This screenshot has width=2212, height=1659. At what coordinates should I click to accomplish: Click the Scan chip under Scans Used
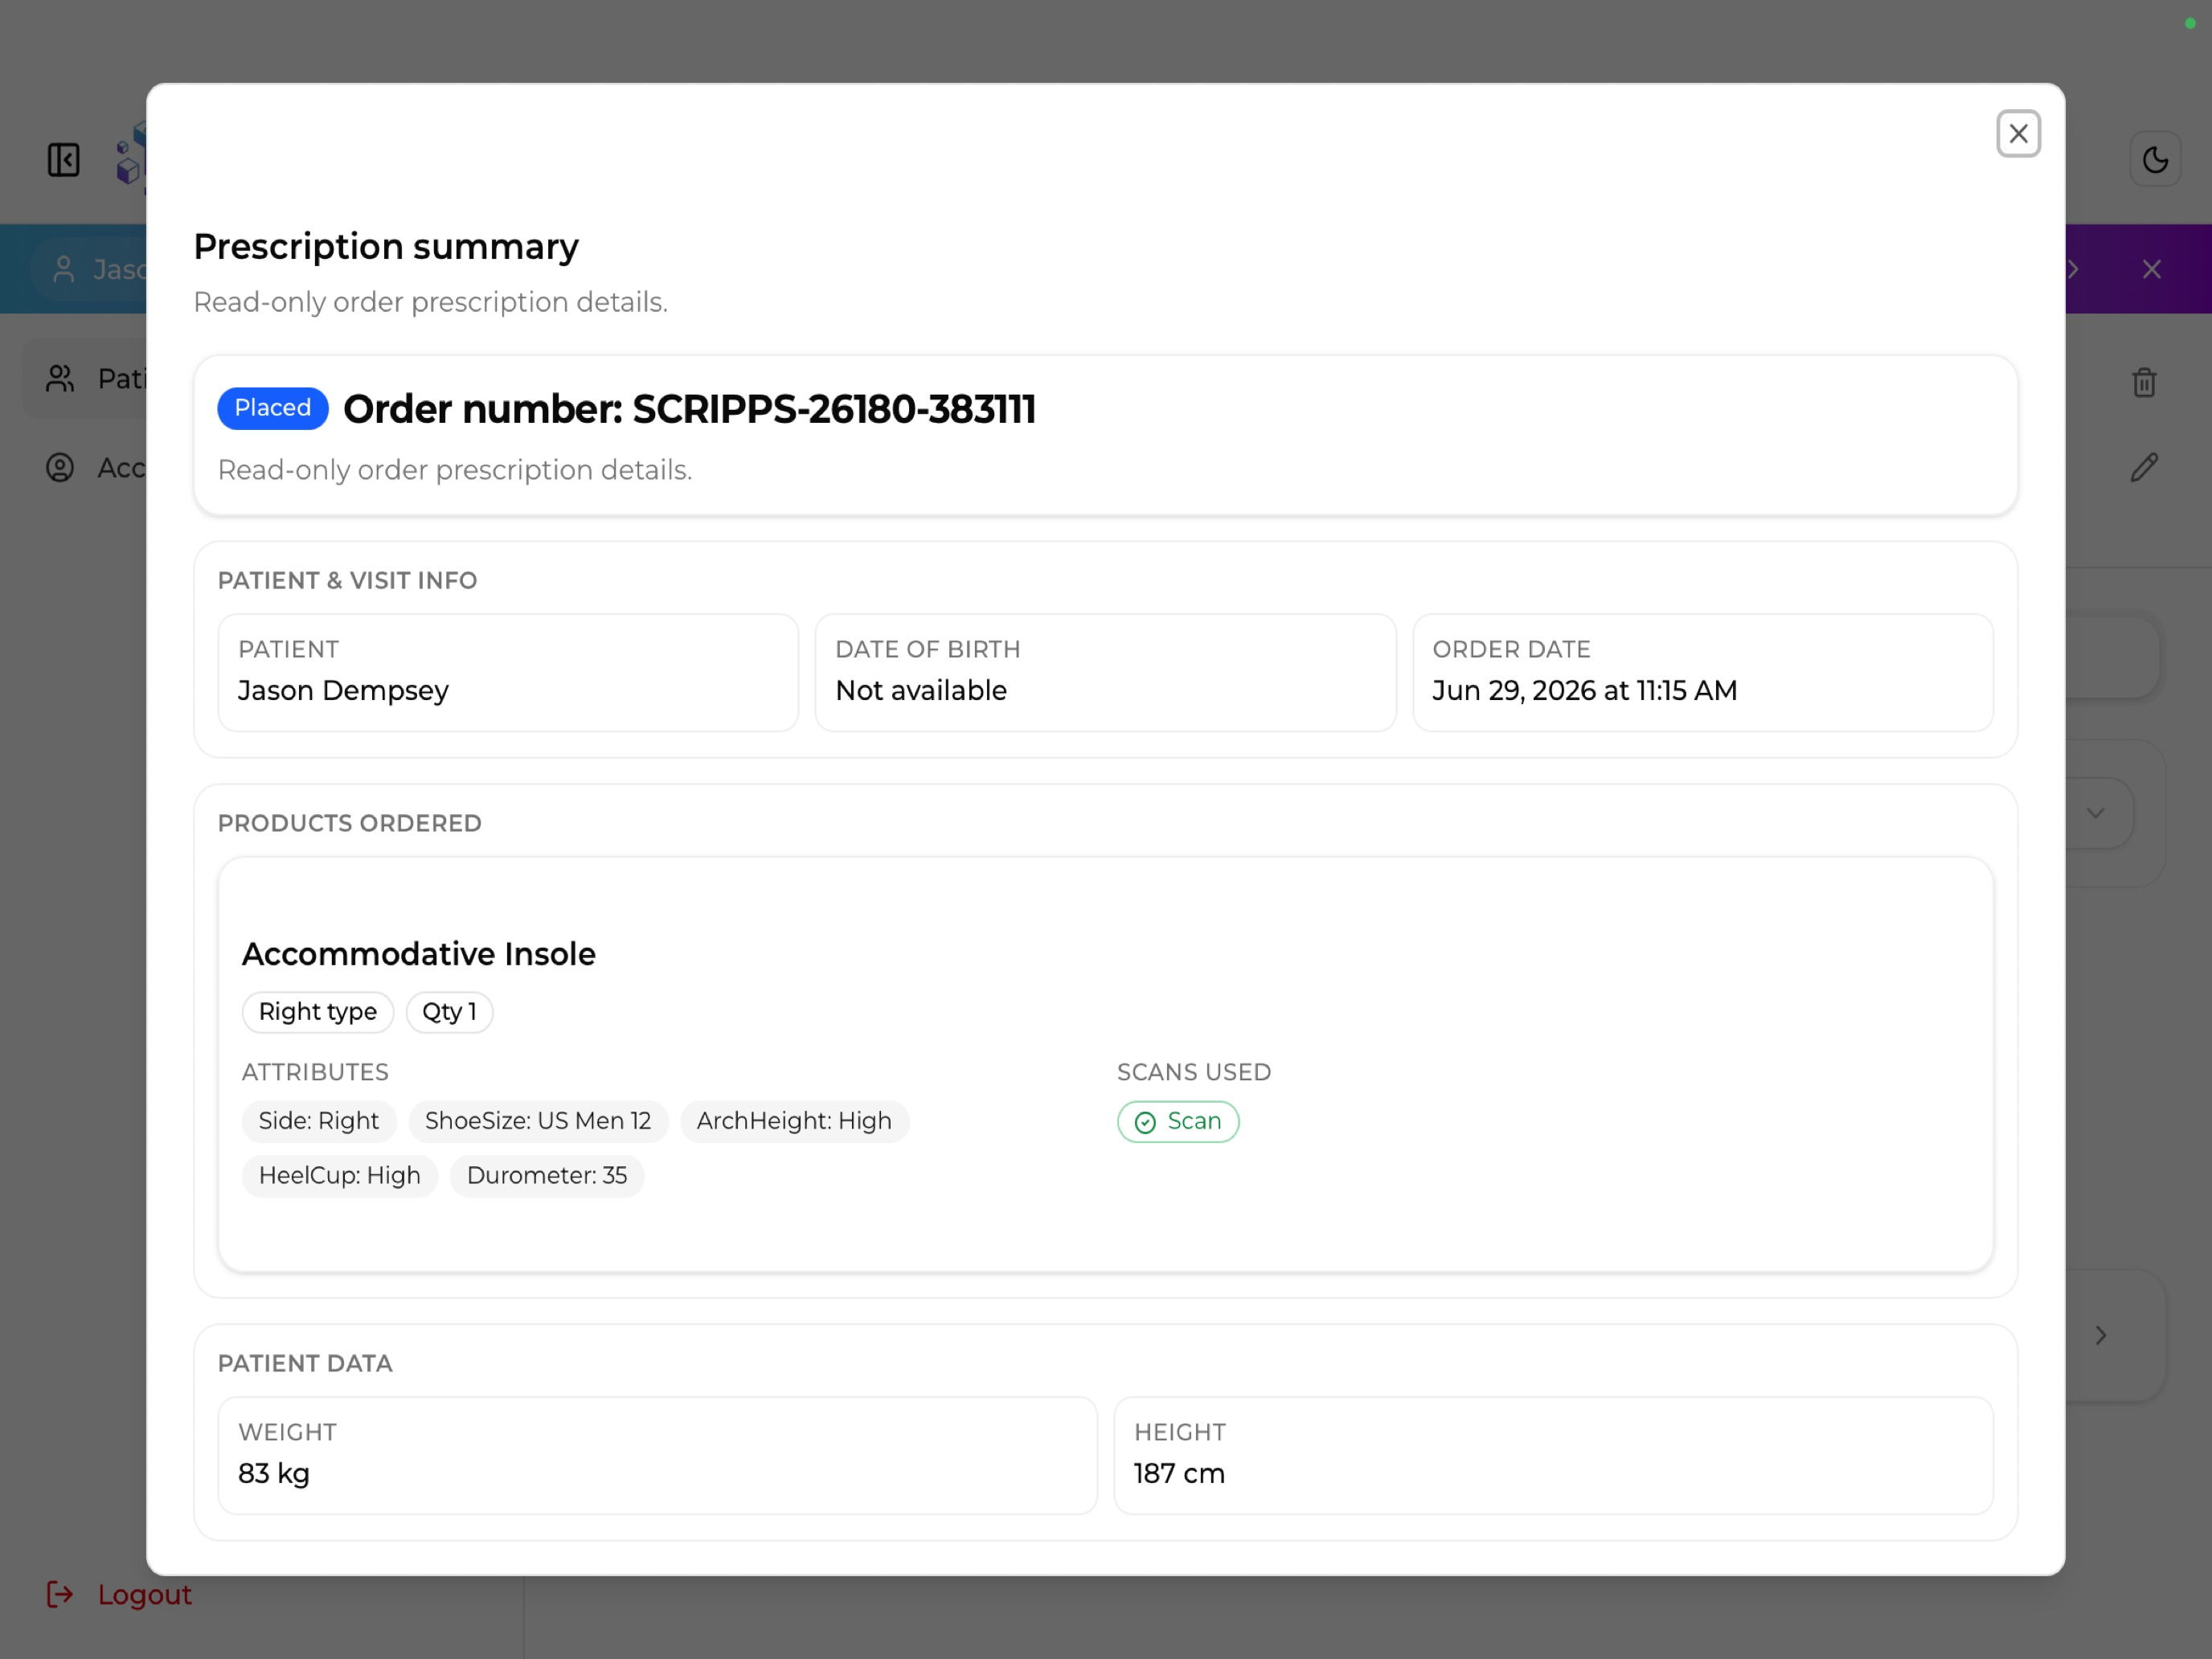point(1178,1121)
